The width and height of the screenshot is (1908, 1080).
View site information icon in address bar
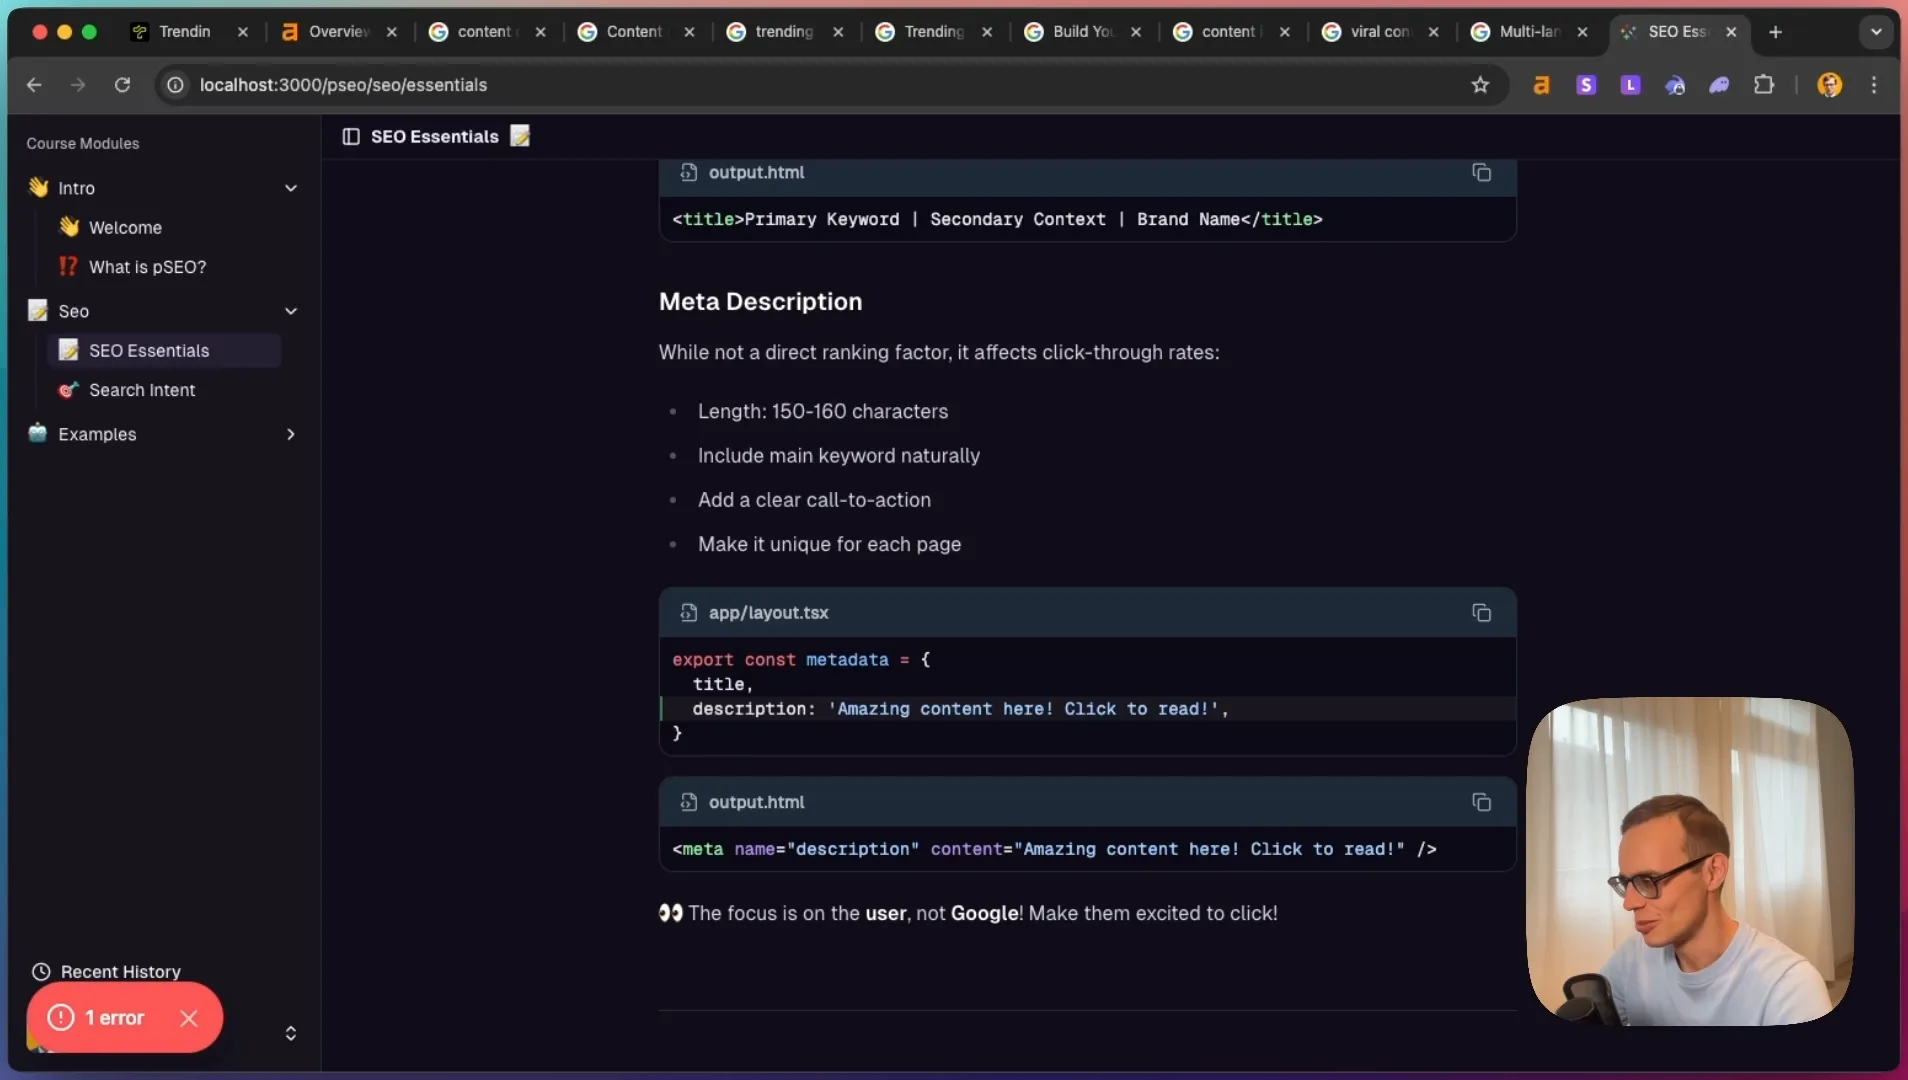[175, 85]
